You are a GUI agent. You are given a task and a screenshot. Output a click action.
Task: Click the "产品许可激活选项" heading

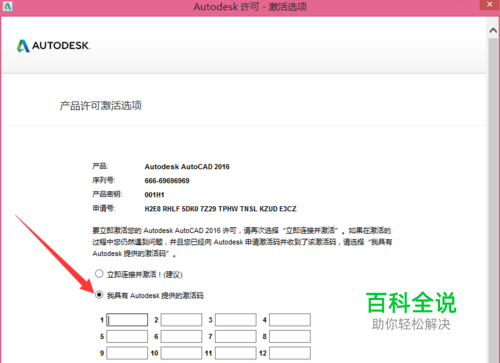click(101, 106)
